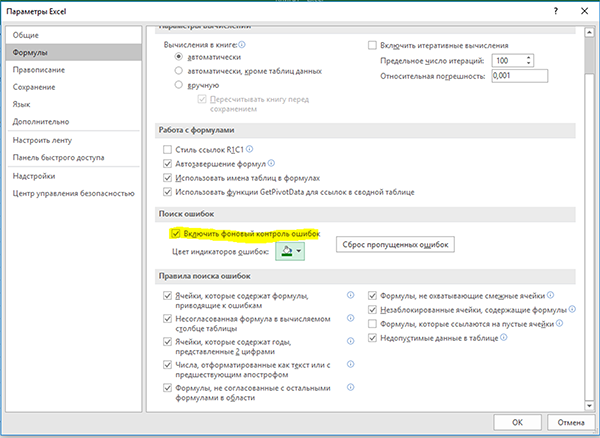This screenshot has height=438, width=600.
Task: Open Язык settings category
Action: [73, 104]
